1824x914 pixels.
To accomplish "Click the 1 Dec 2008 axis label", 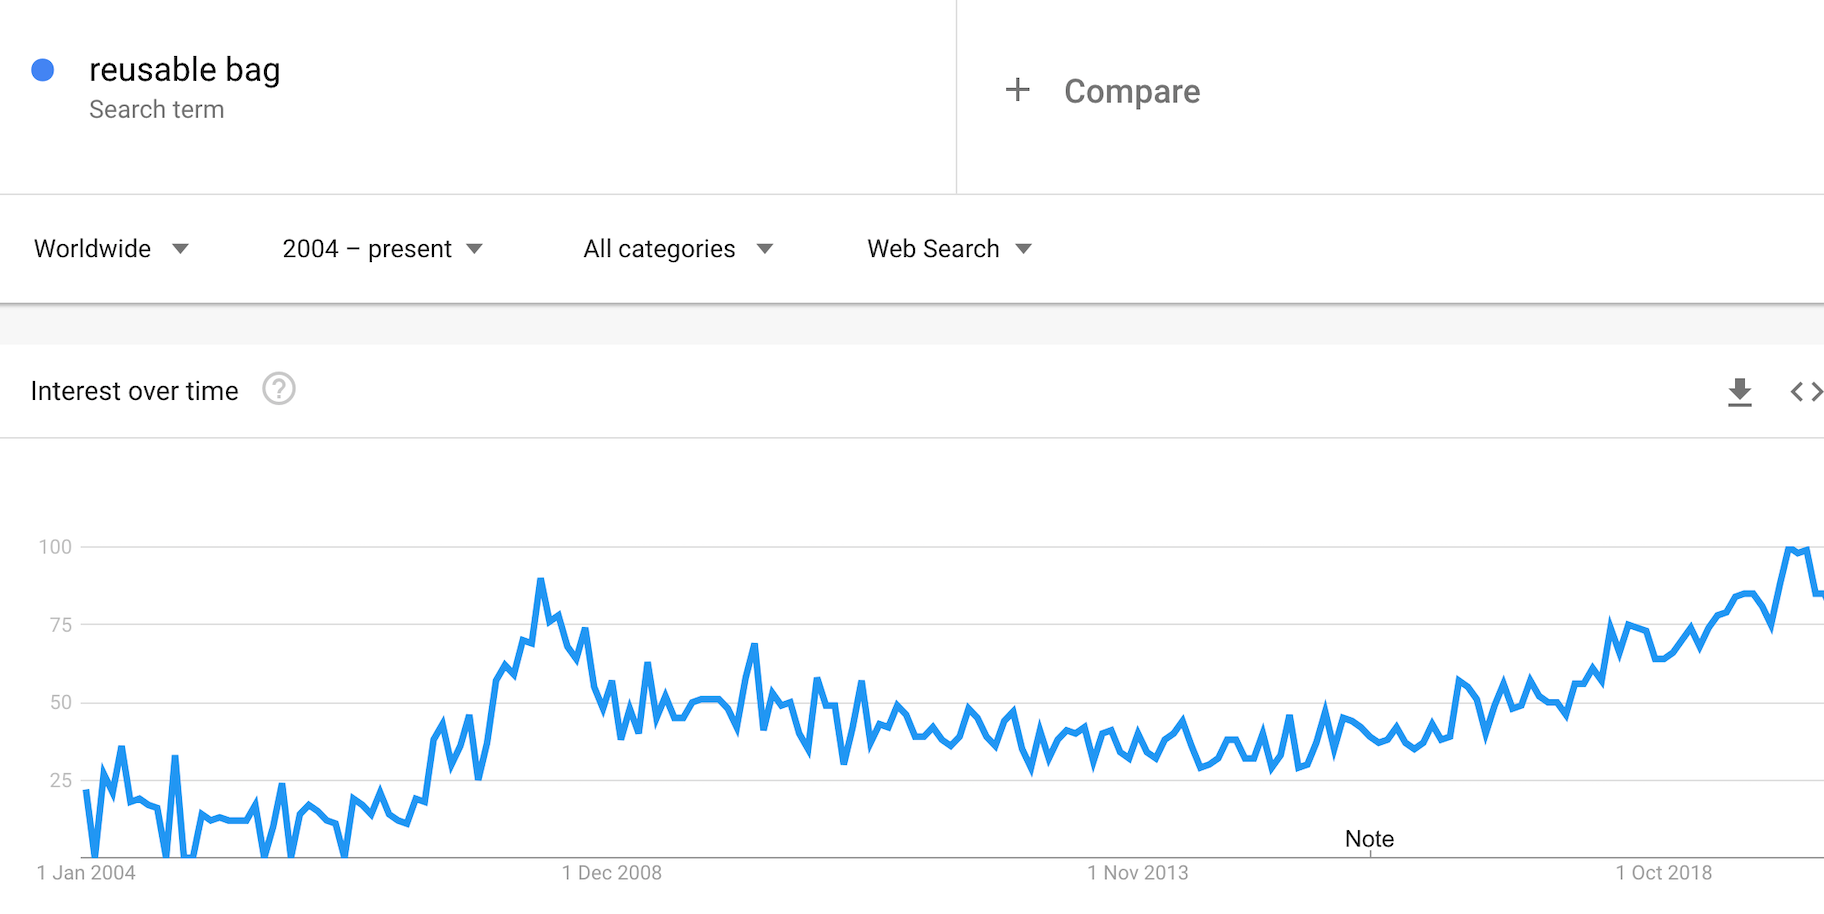I will (611, 873).
